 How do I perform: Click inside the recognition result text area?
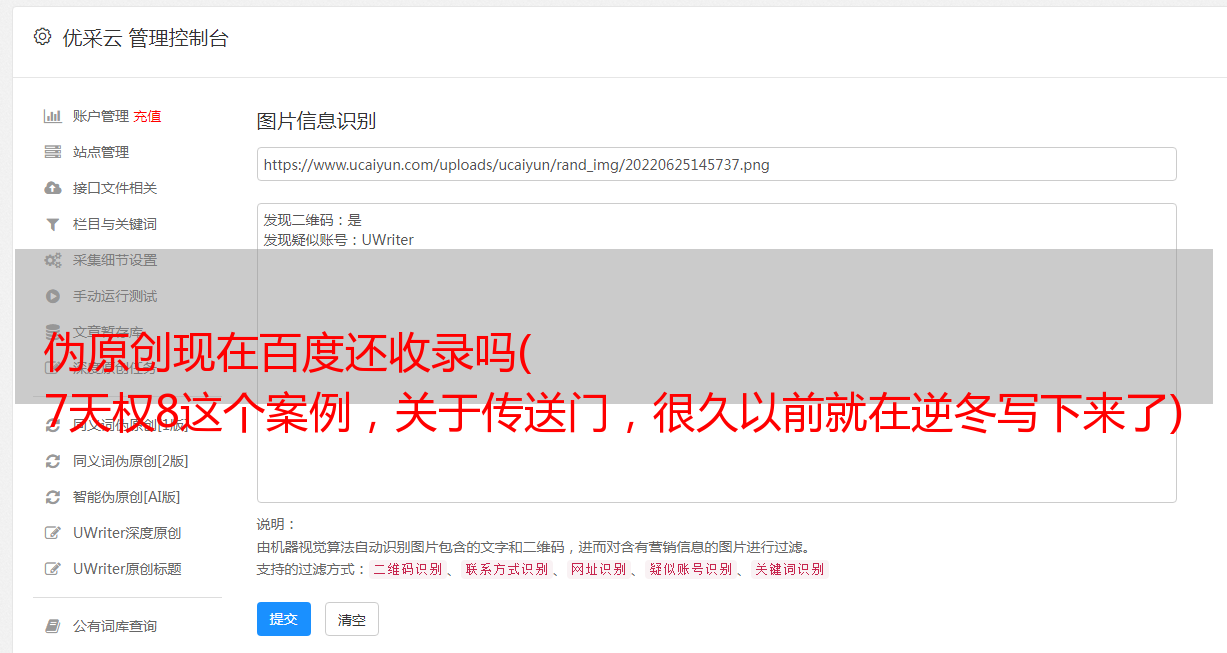716,352
